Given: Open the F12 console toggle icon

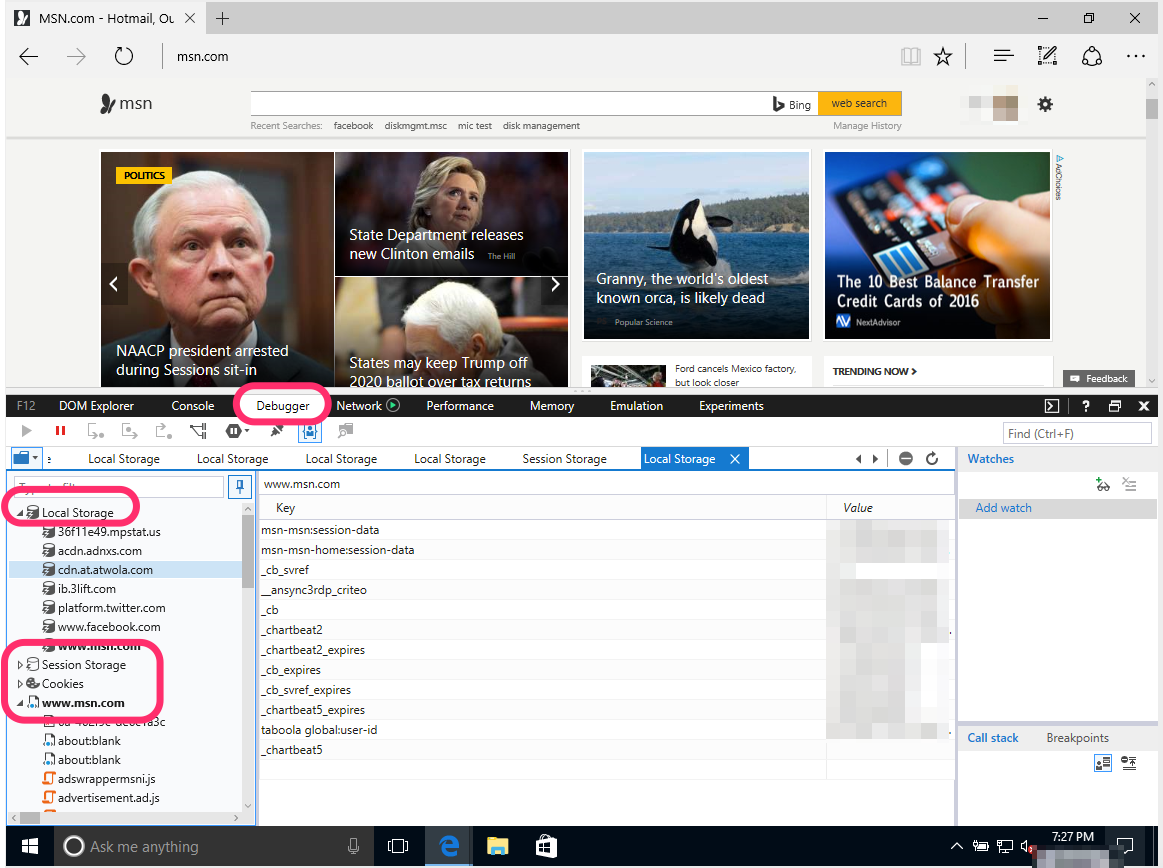Looking at the screenshot, I should pos(1052,406).
